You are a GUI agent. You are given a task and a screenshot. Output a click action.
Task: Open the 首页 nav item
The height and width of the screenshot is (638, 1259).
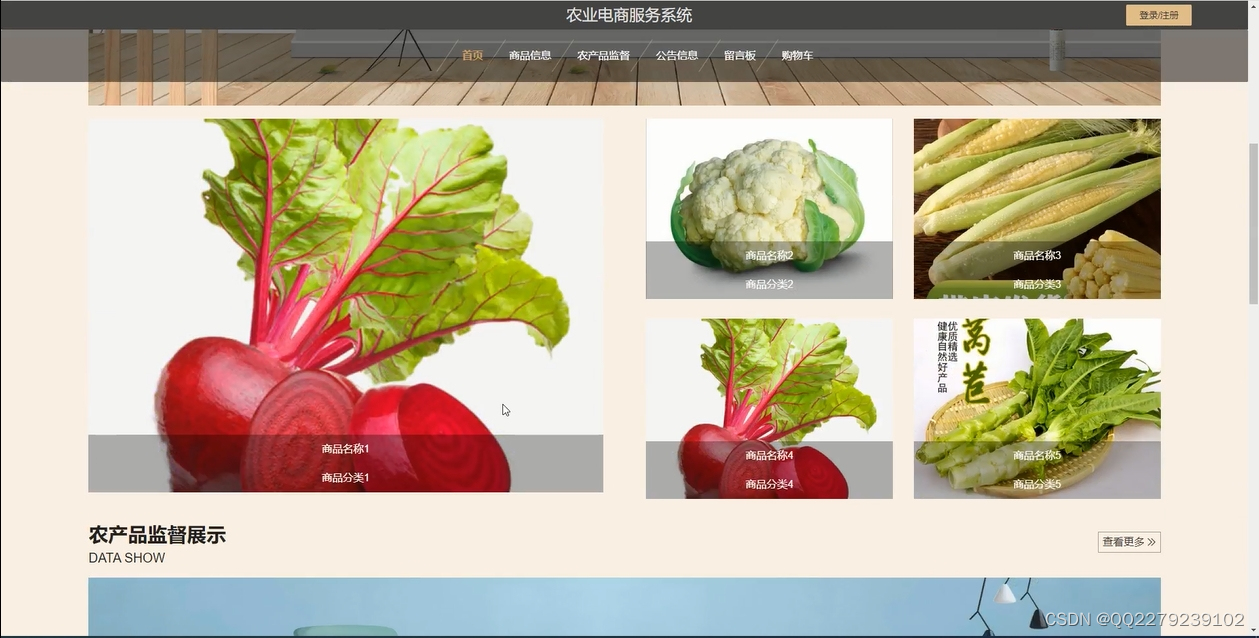pos(472,55)
